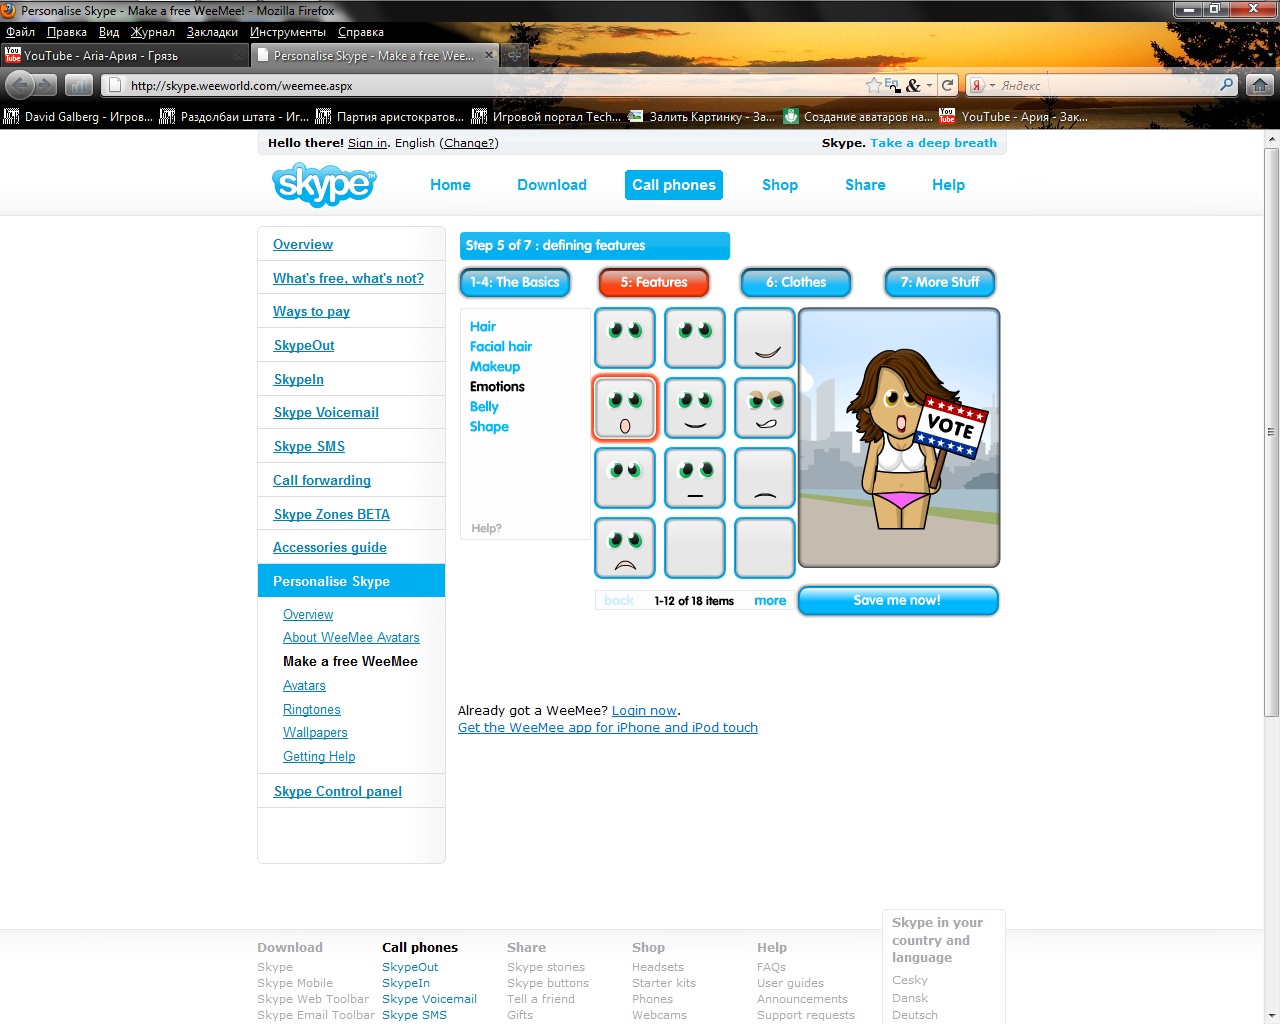Click the chart icon beside navigation arrows

coord(79,85)
